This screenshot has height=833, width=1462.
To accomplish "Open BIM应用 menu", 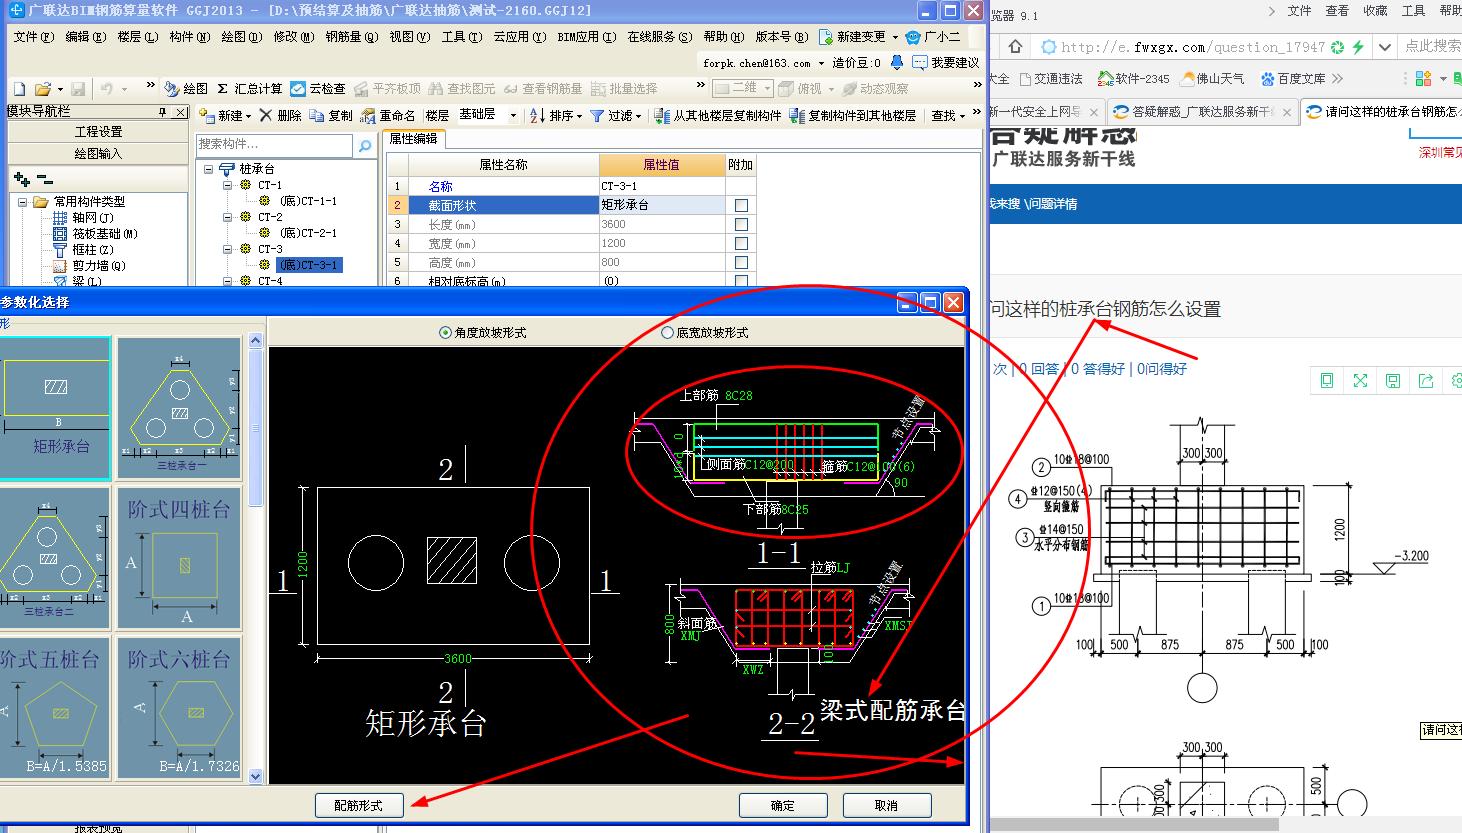I will pyautogui.click(x=585, y=37).
